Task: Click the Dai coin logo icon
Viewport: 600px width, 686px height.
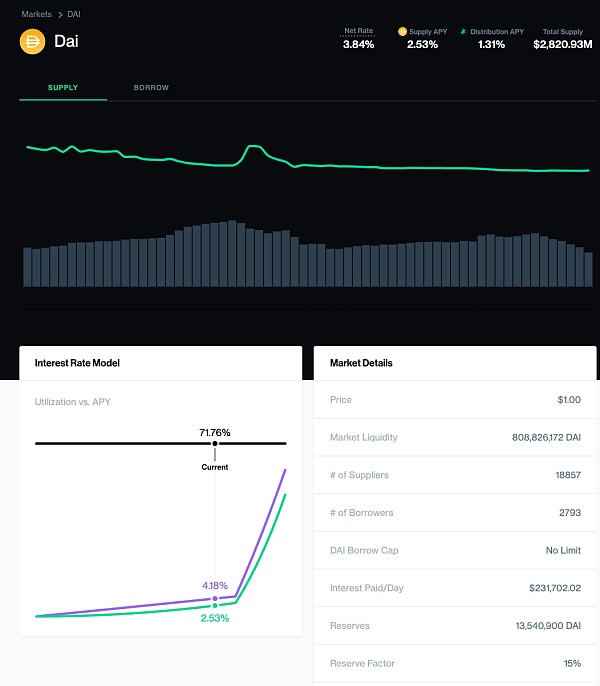Action: [x=33, y=42]
